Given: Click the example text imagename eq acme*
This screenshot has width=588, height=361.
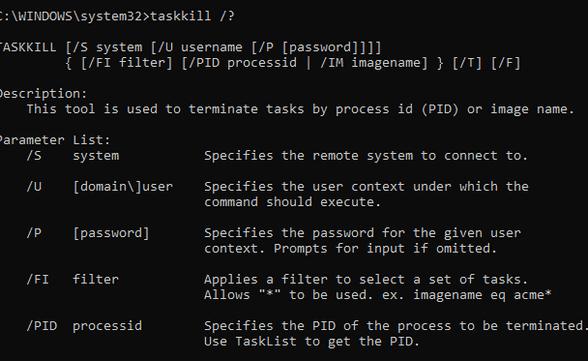Looking at the screenshot, I should 482,295.
